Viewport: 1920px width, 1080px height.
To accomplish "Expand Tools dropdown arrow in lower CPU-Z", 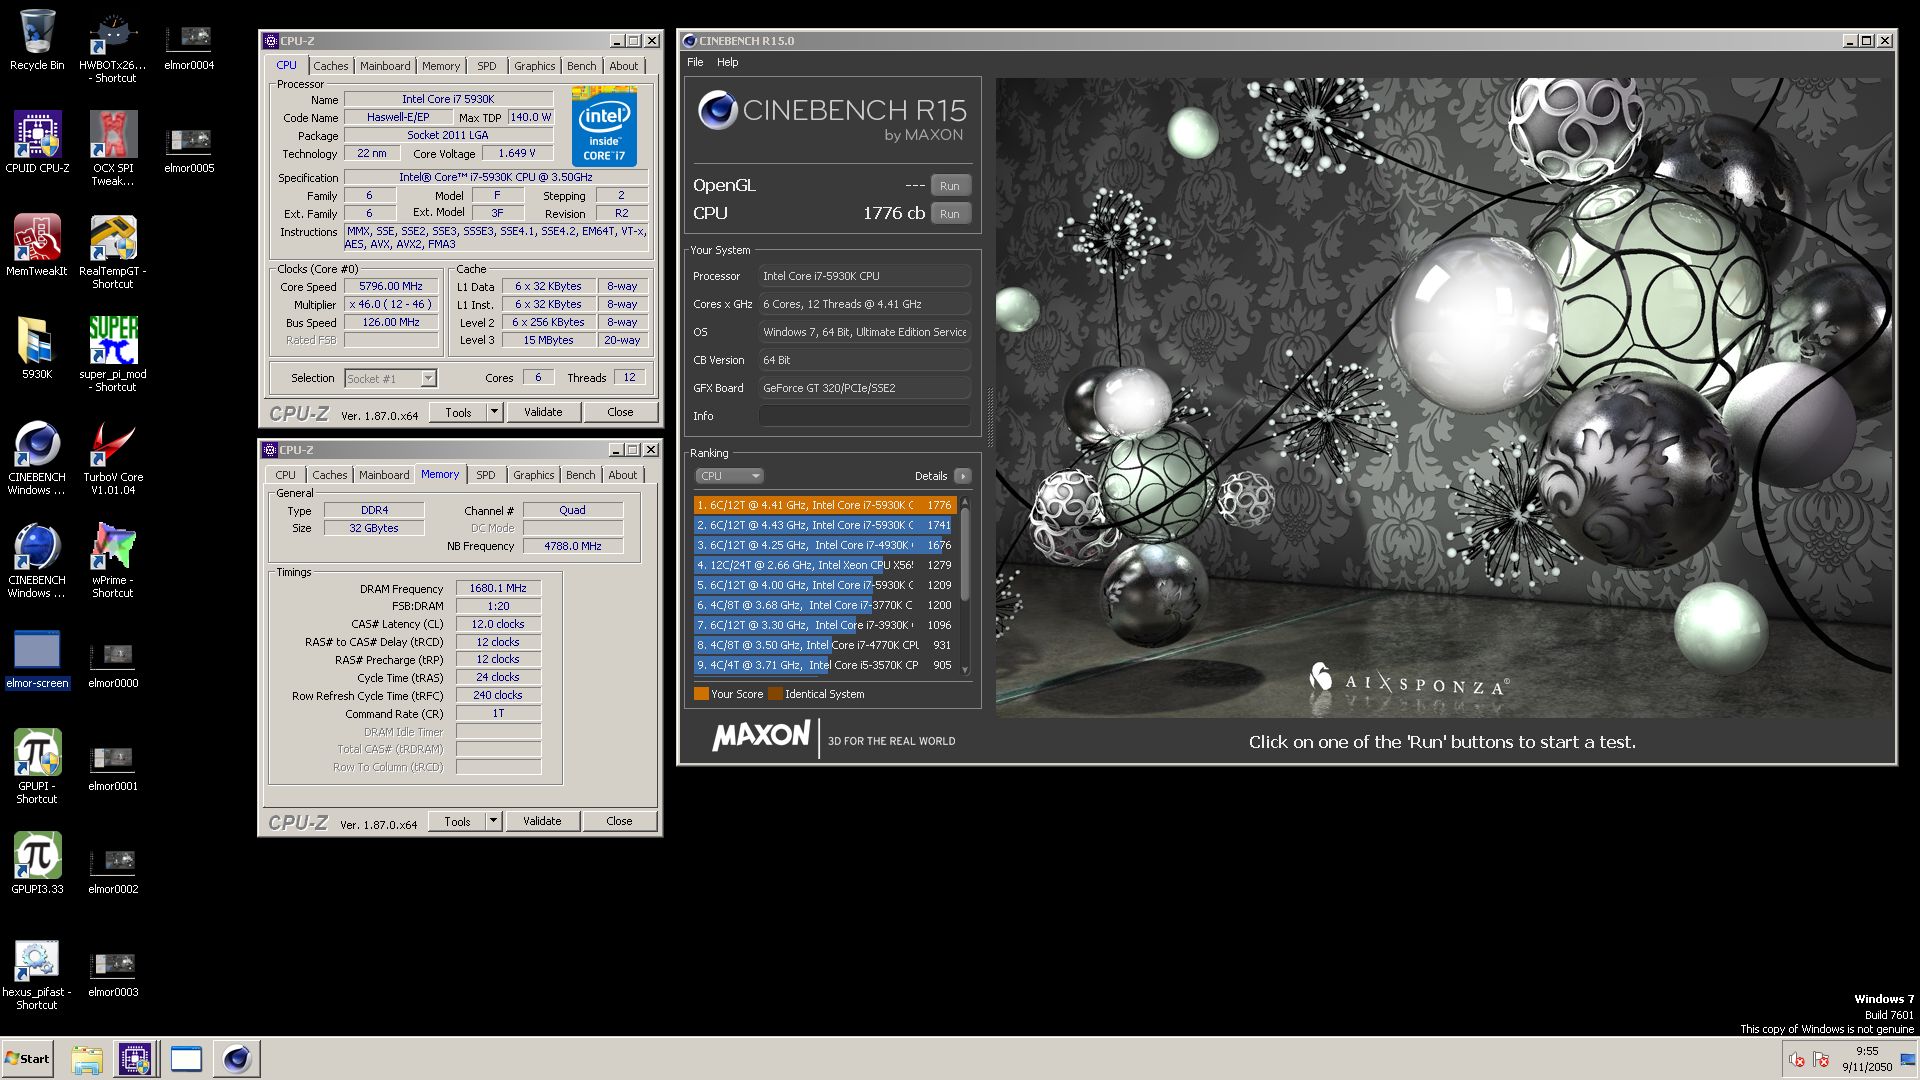I will tap(492, 821).
